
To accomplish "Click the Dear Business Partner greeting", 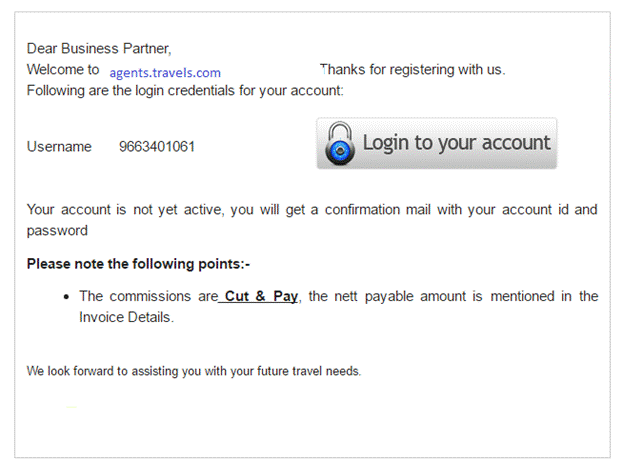I will point(99,49).
